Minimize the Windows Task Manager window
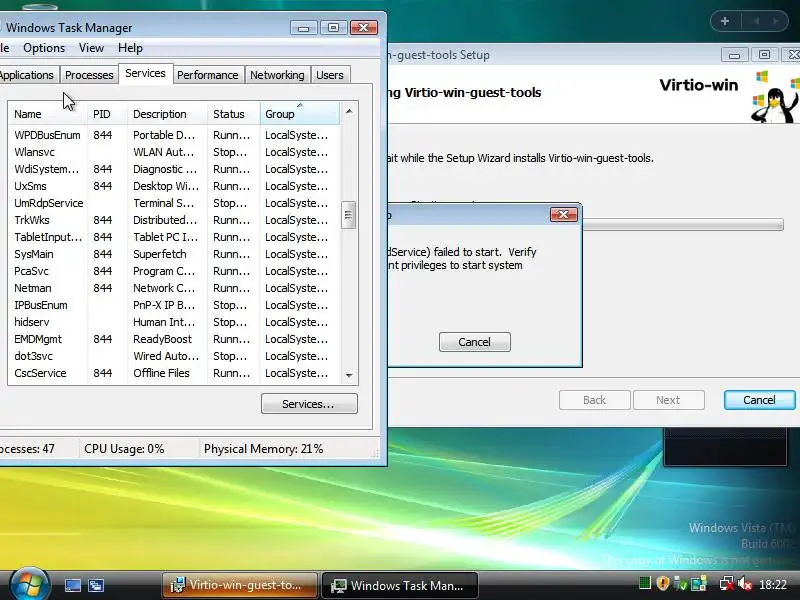The width and height of the screenshot is (800, 600). [304, 28]
